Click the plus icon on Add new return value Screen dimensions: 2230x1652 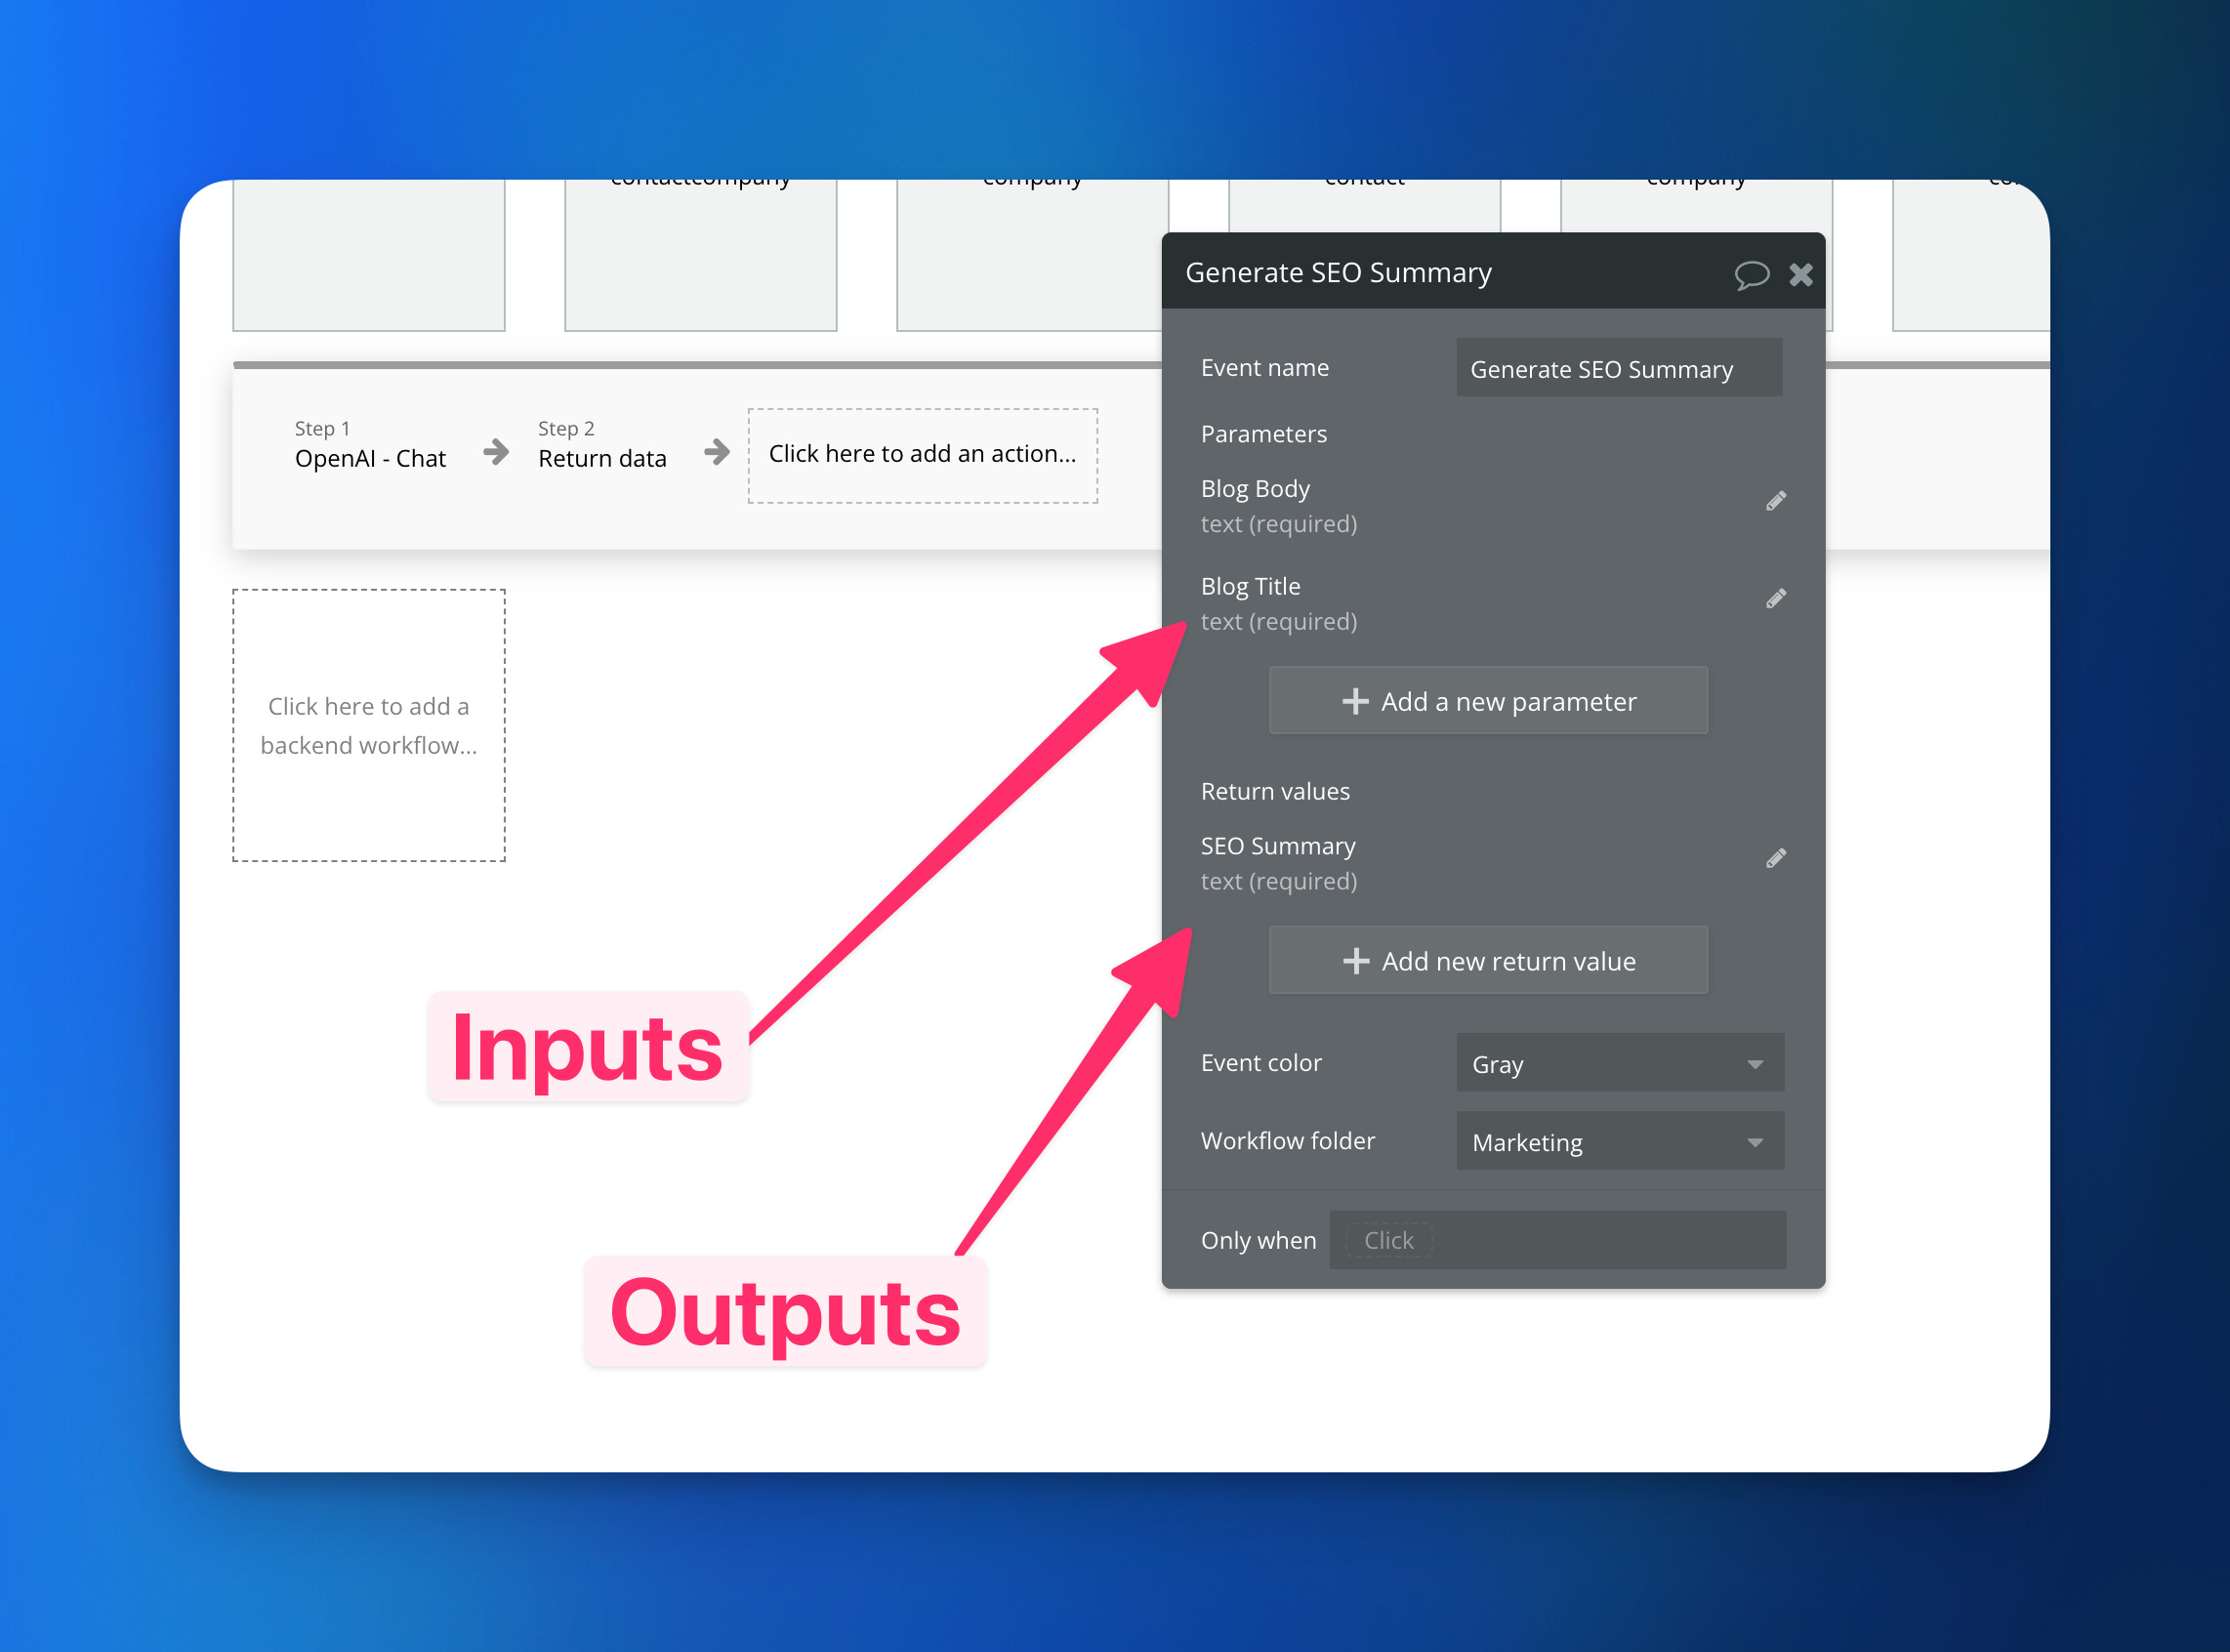[1356, 961]
